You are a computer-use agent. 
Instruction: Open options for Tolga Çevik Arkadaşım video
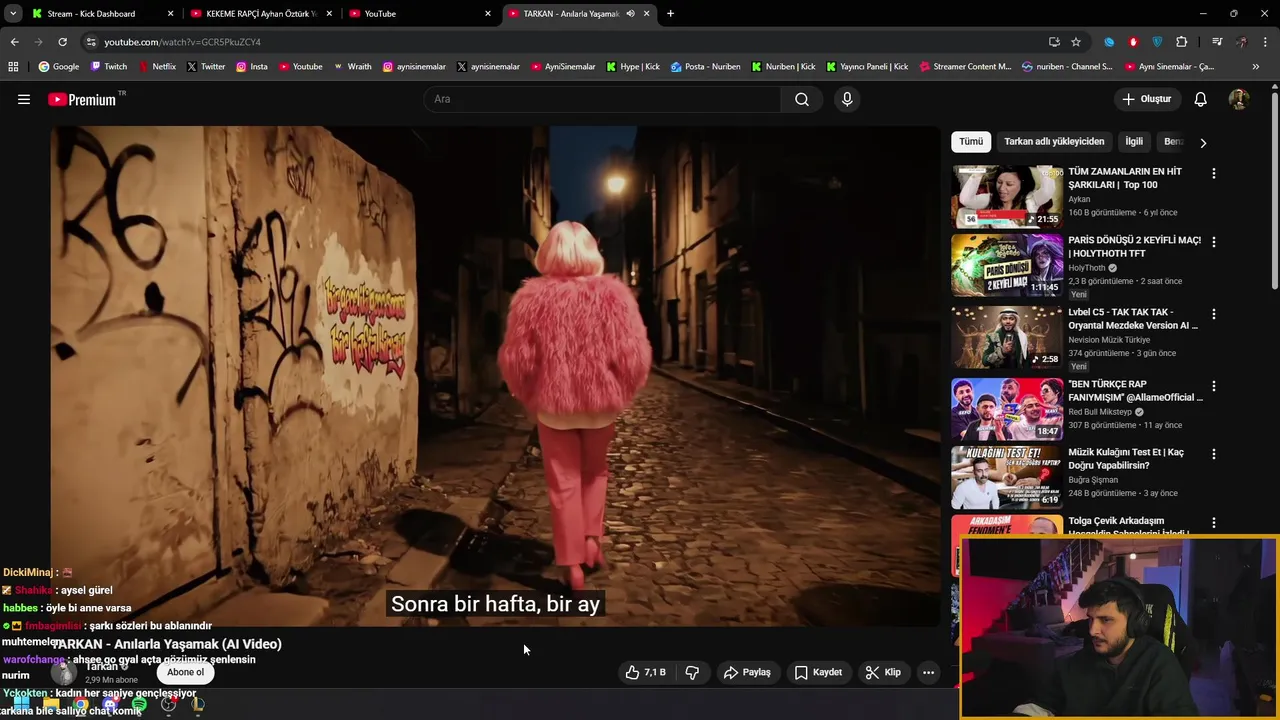click(1214, 523)
